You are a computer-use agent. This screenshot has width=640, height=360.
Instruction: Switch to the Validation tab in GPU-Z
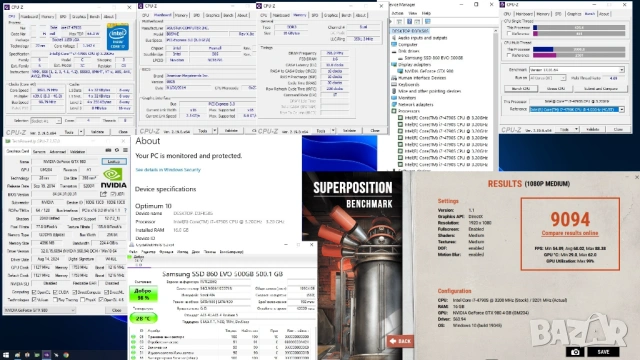pyautogui.click(x=77, y=151)
